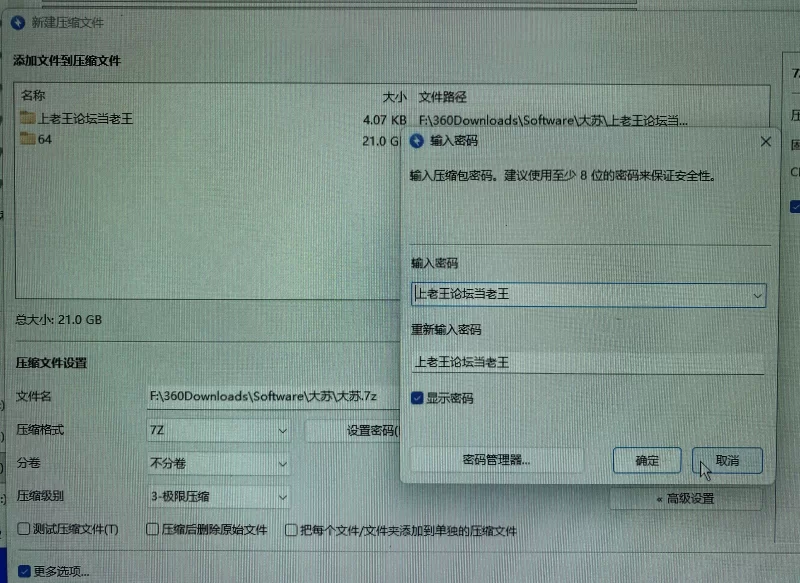Sort the list by the 大小 column header

[x=394, y=97]
